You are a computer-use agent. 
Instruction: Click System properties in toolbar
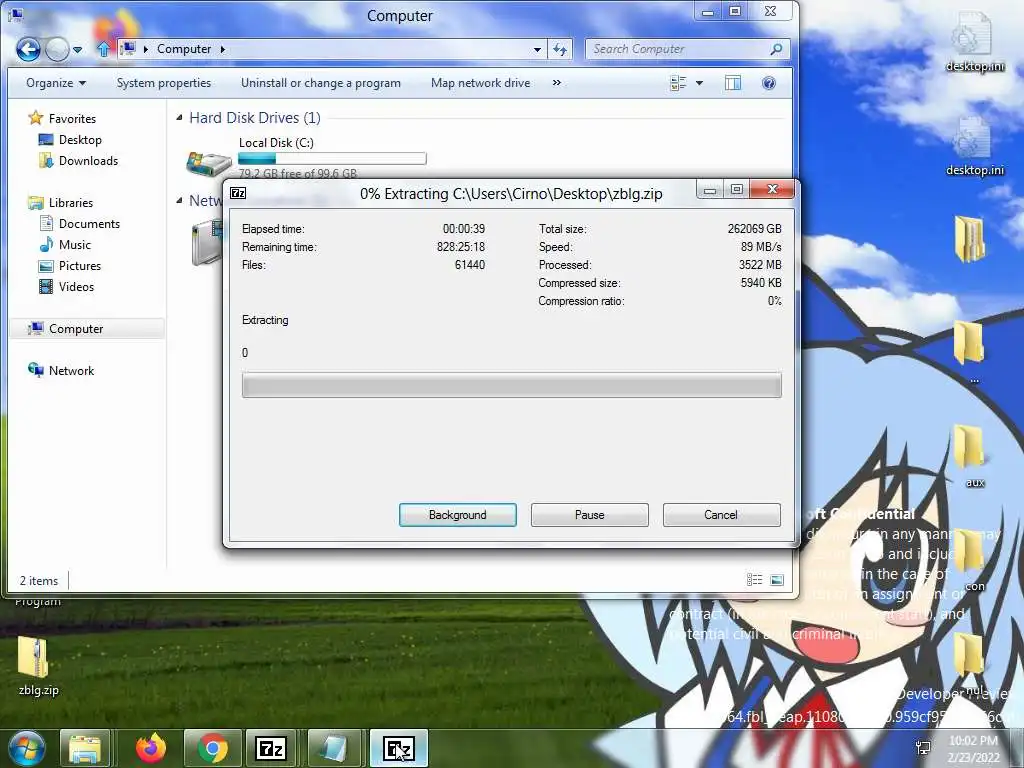(x=164, y=83)
